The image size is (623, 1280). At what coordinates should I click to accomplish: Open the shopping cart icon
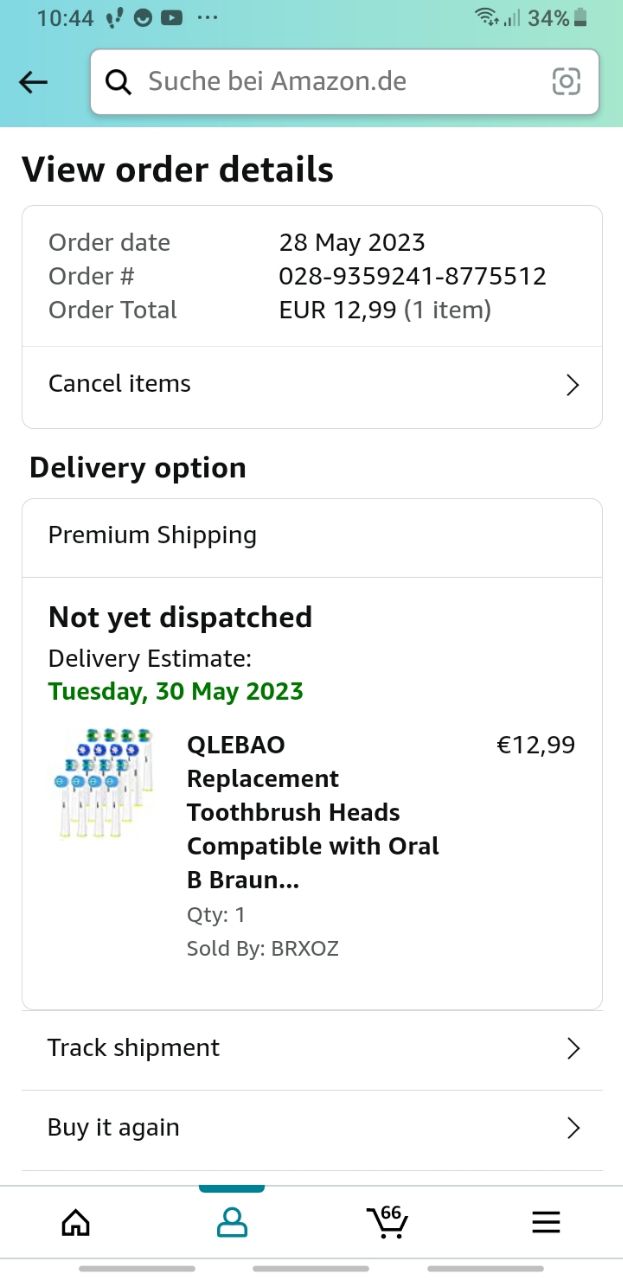pos(387,1221)
